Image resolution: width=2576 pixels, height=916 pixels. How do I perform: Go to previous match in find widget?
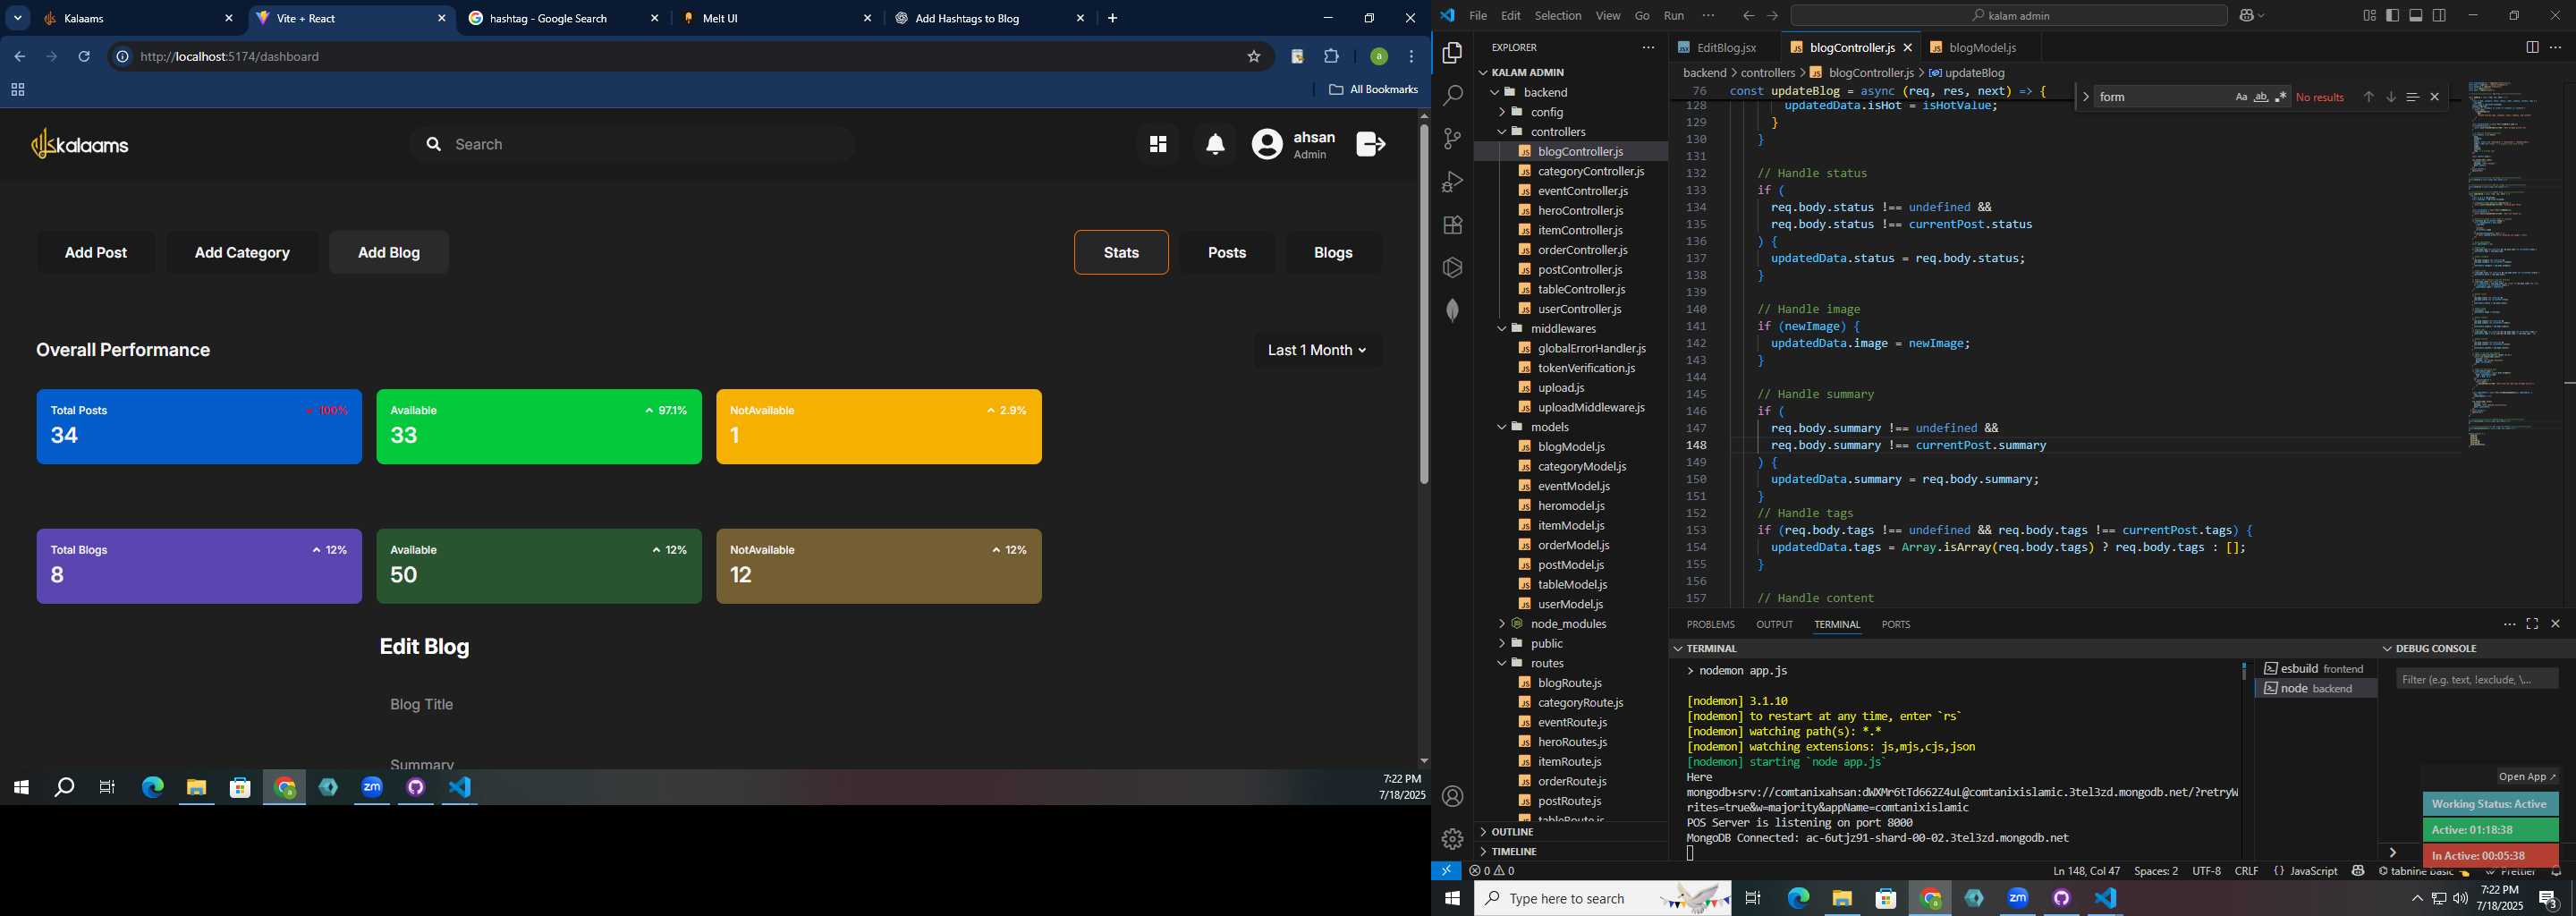point(2368,97)
